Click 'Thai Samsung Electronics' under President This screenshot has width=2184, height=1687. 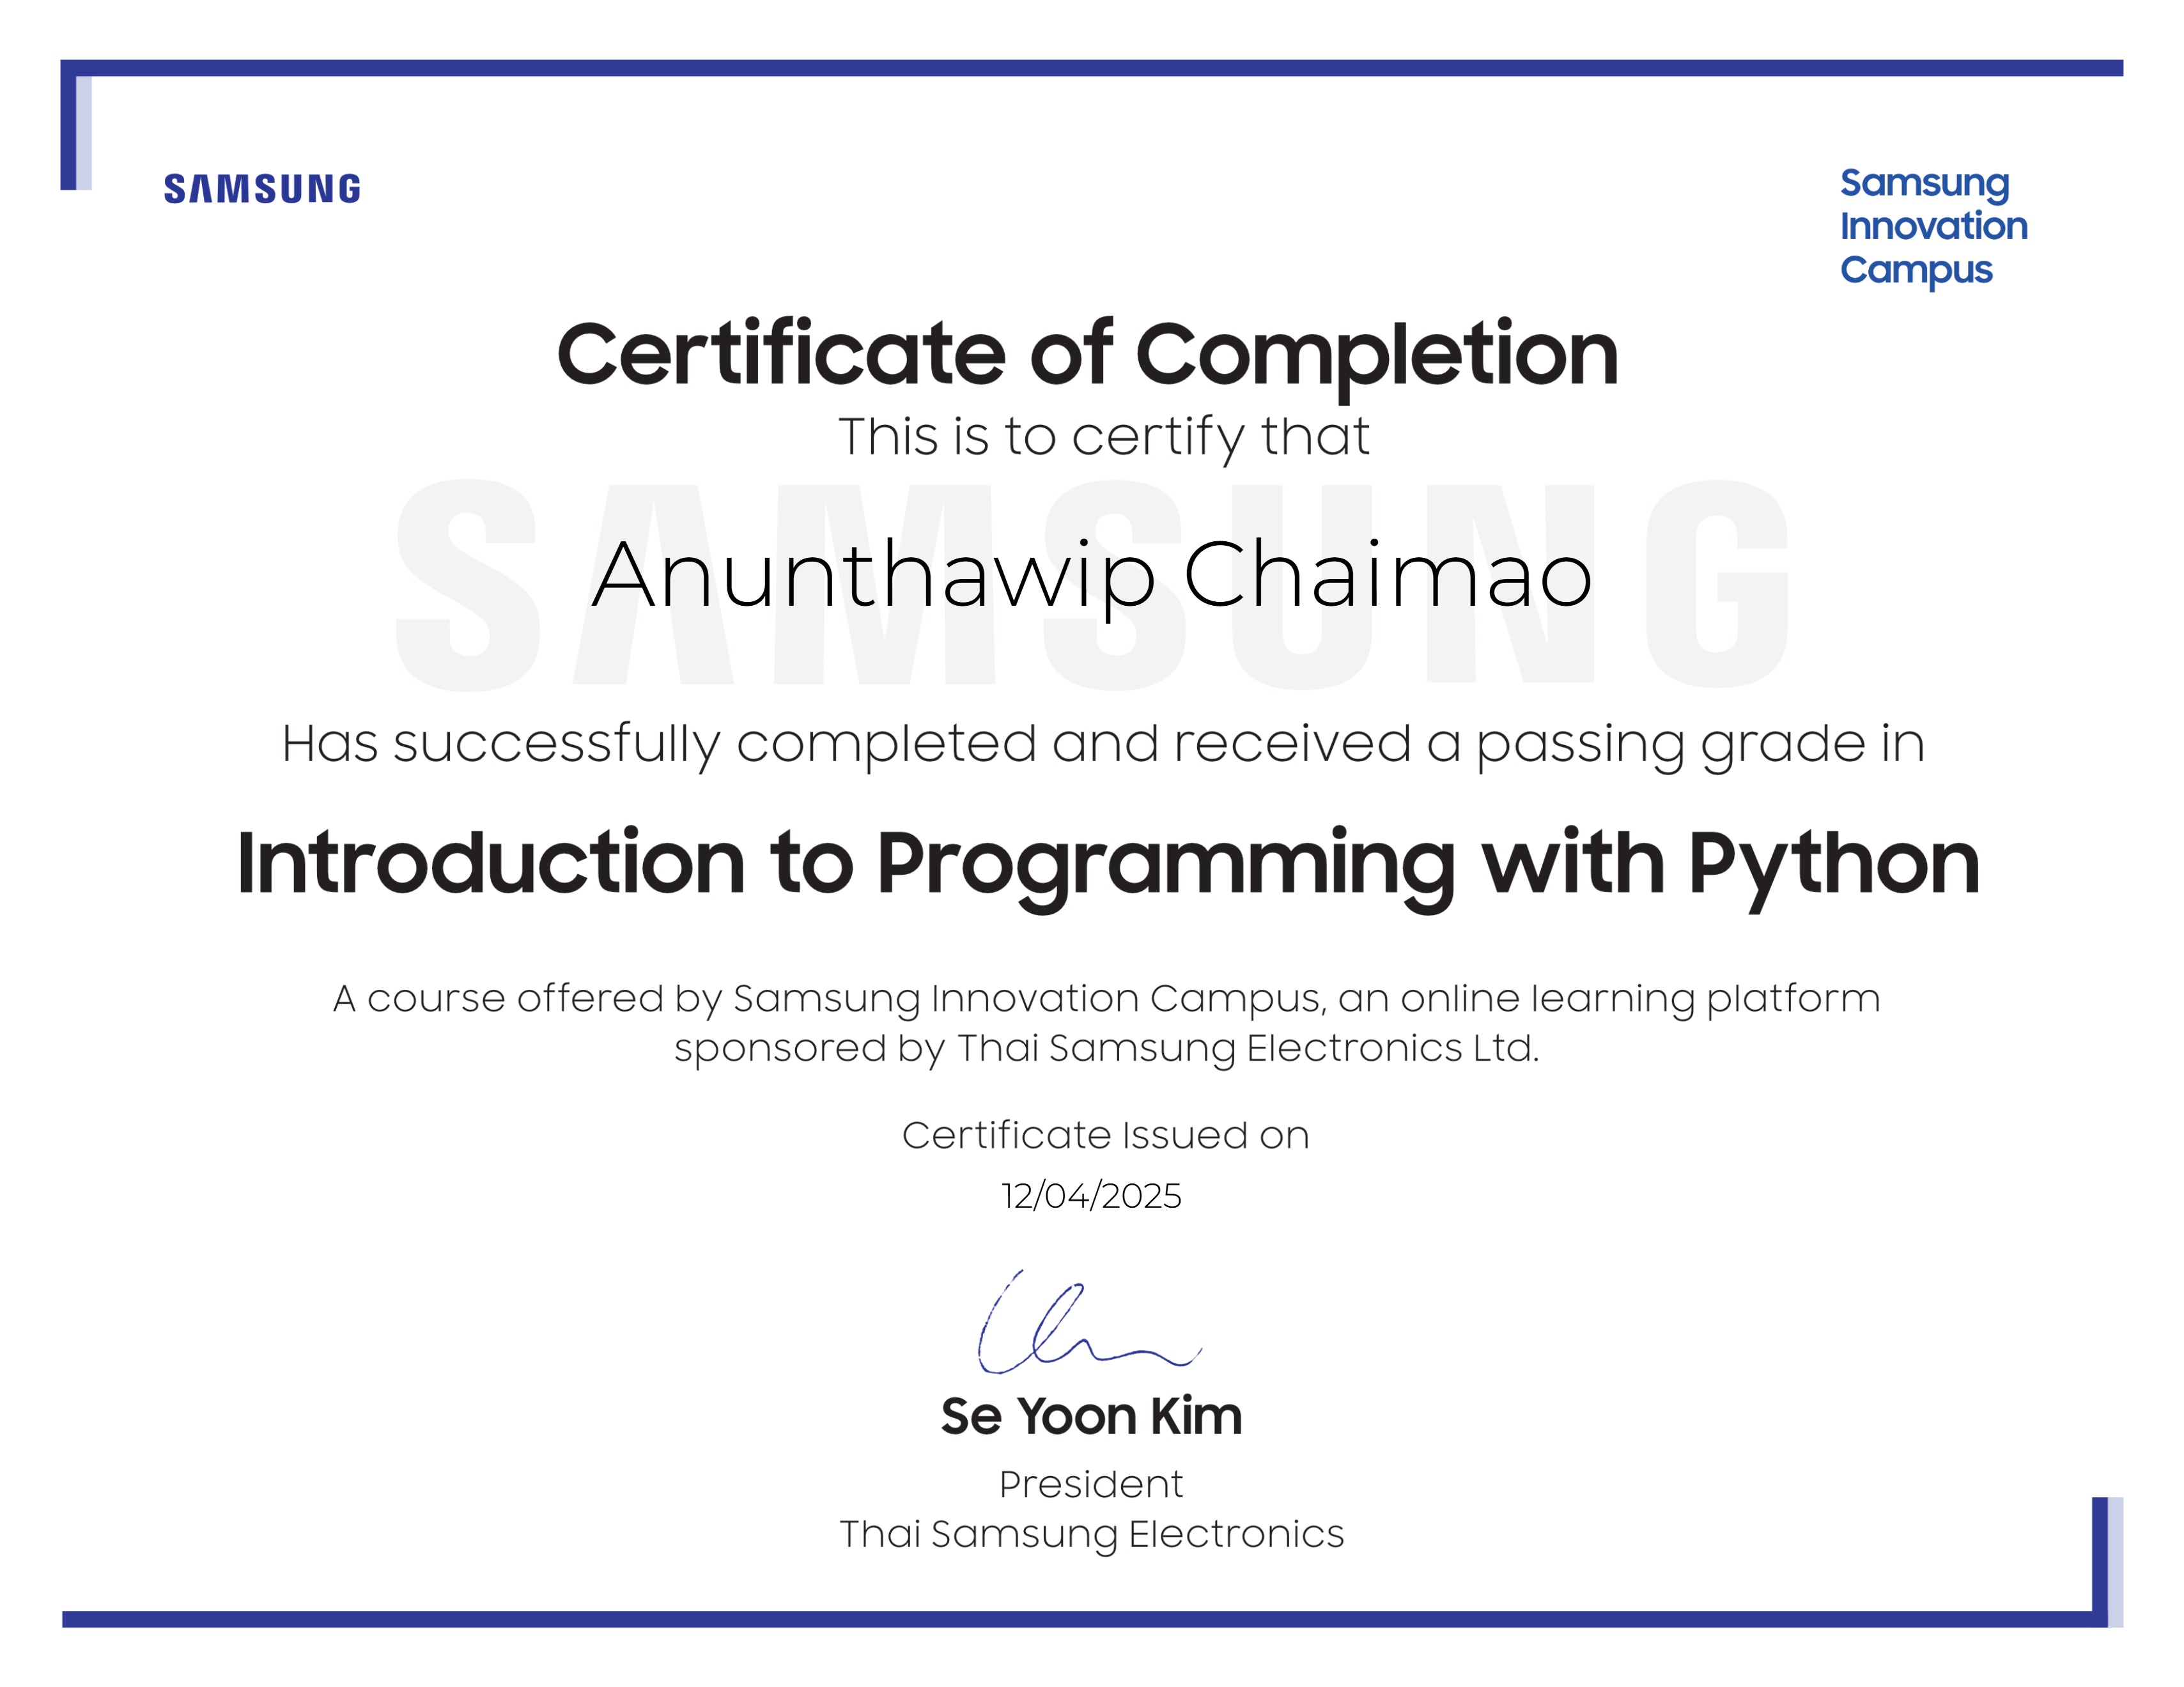[1091, 1535]
